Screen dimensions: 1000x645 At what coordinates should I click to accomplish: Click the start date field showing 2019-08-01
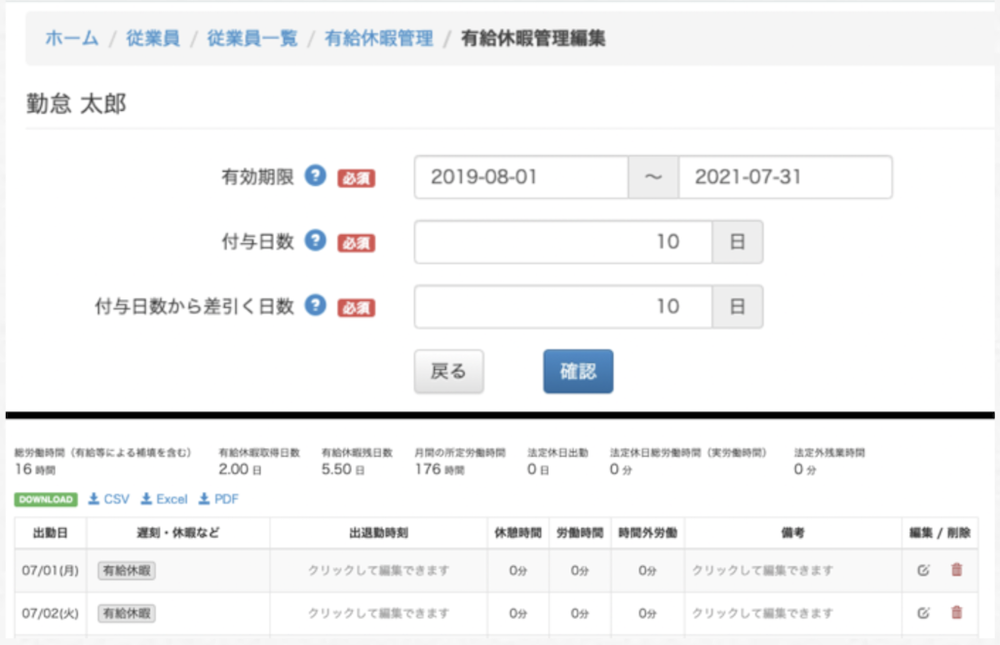(520, 177)
